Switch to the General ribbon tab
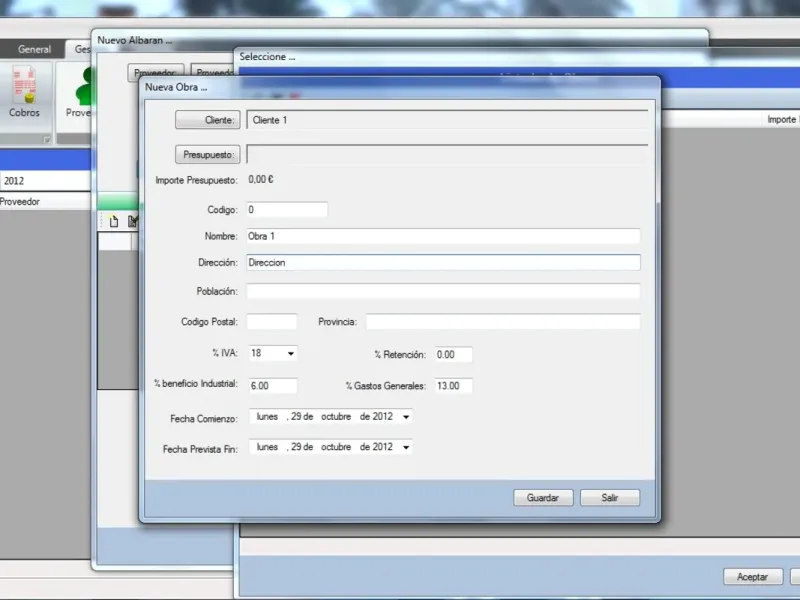This screenshot has height=600, width=800. [x=34, y=49]
